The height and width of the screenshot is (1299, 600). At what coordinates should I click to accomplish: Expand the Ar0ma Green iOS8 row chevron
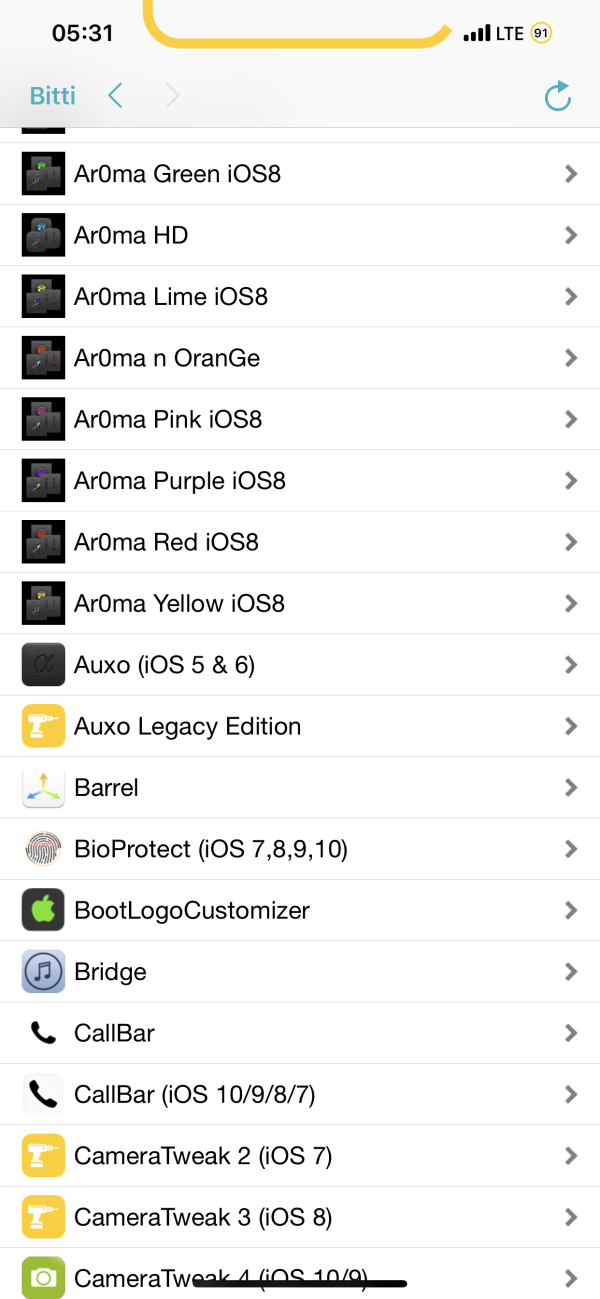[571, 174]
